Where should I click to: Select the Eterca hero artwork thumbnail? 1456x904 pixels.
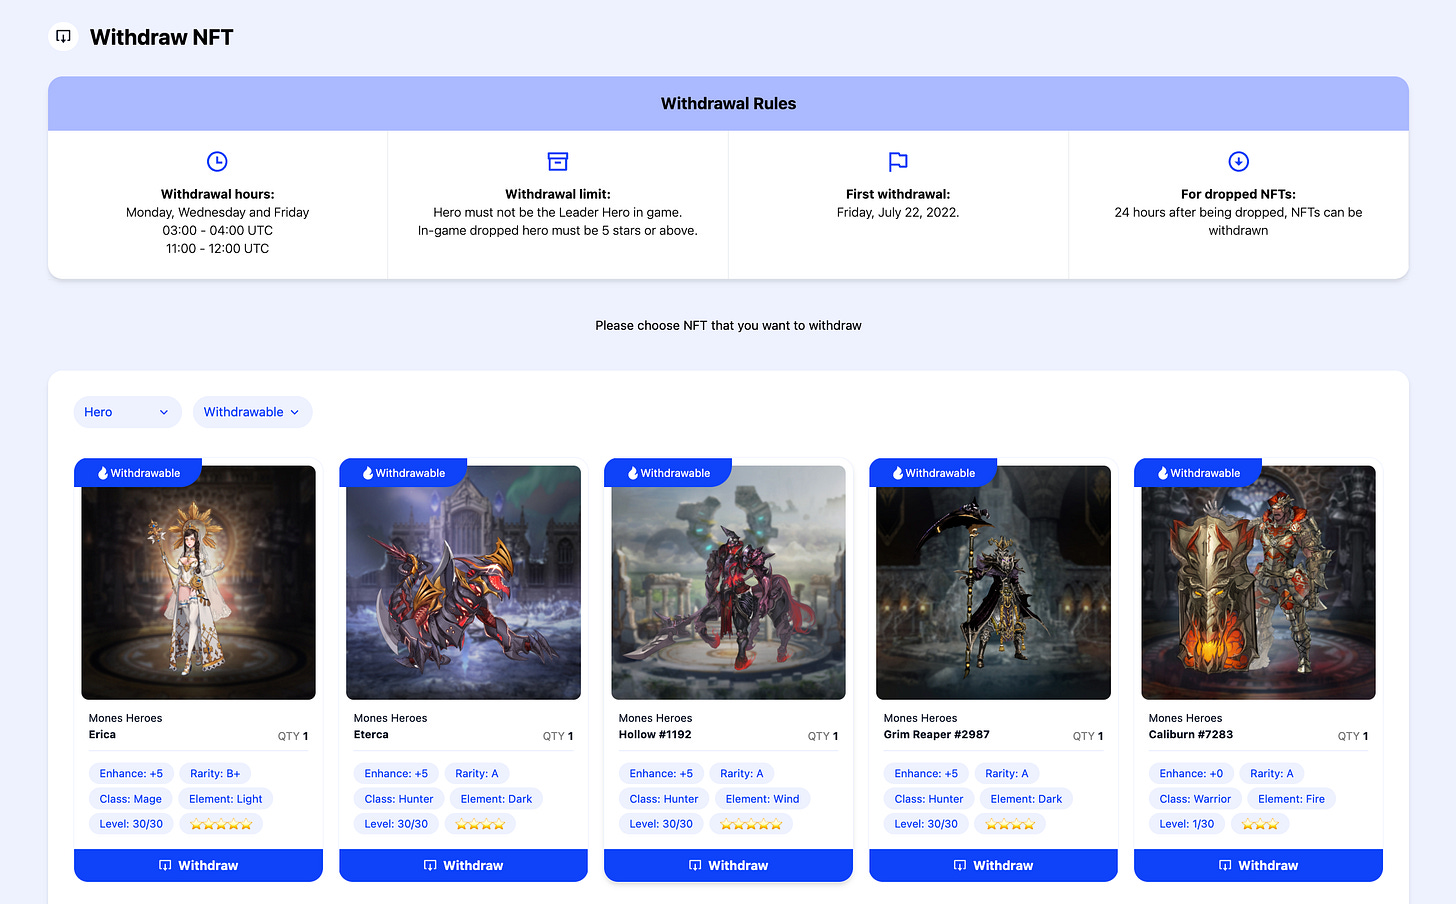463,582
